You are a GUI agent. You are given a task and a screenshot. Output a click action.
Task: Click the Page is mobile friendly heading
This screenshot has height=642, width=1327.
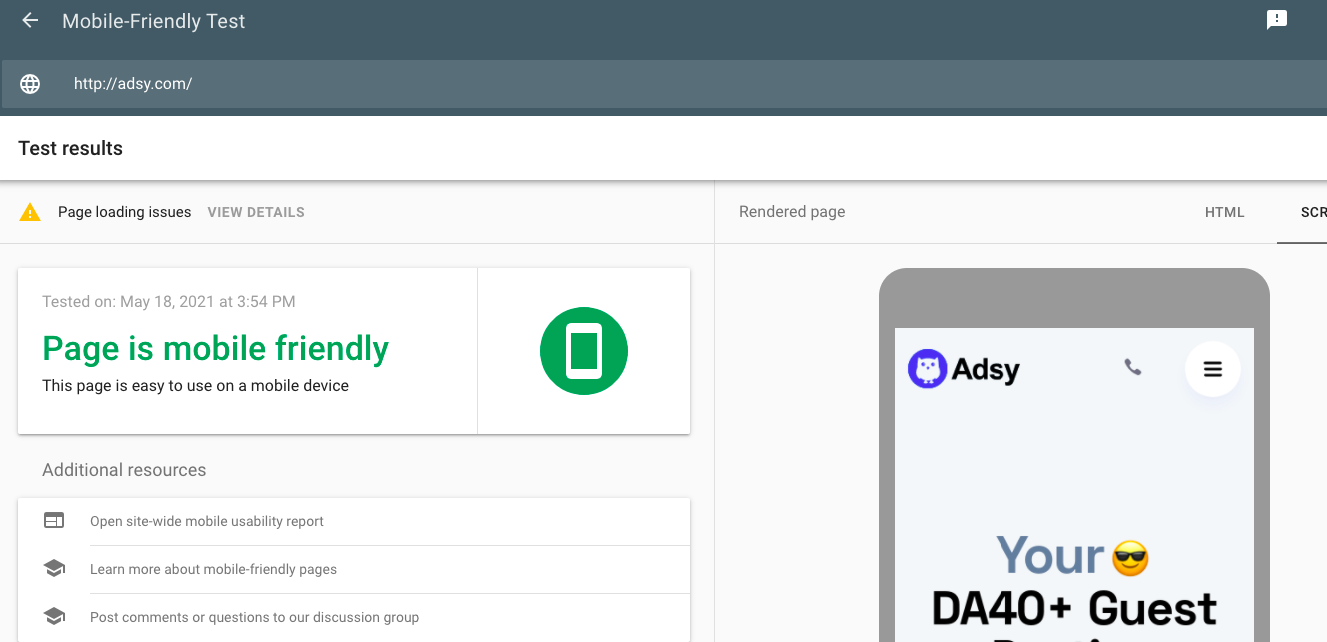coord(215,348)
